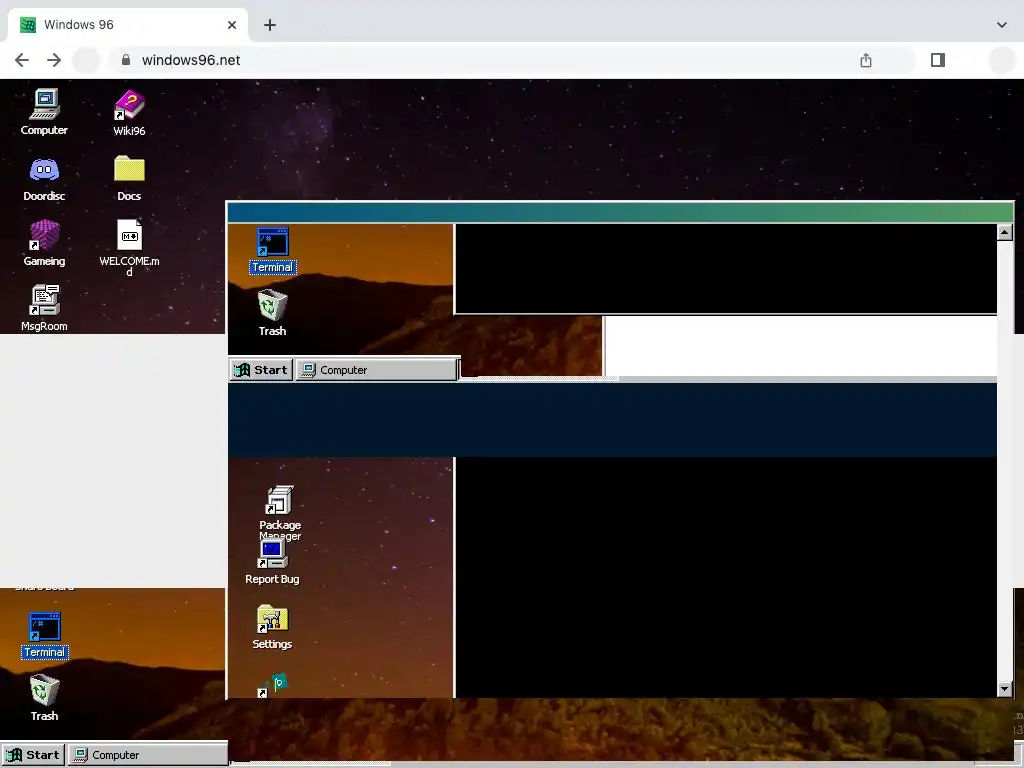The width and height of the screenshot is (1024, 768).
Task: Click the nested window scrollbar down arrow
Action: [1004, 689]
